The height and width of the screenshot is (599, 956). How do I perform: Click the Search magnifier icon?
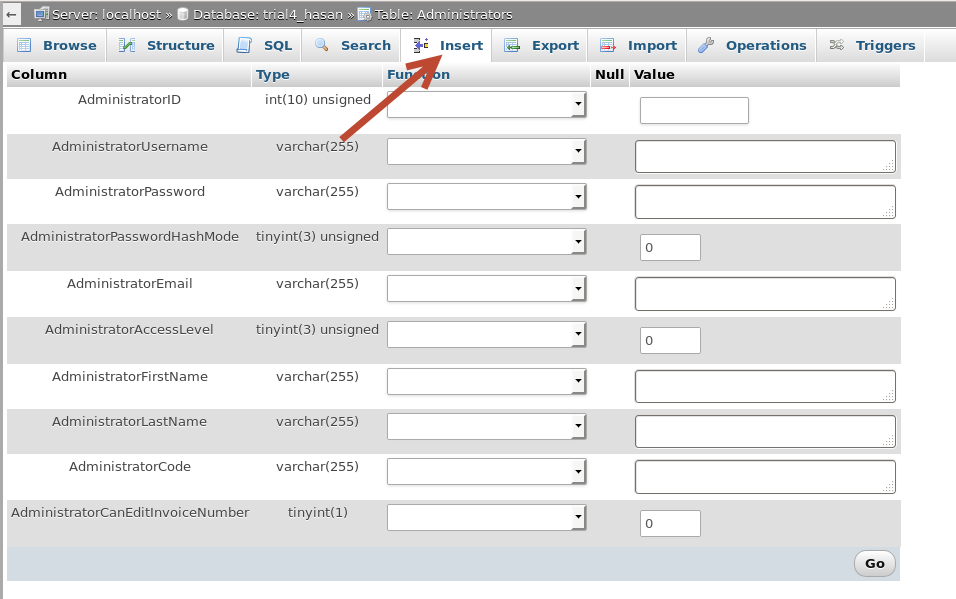coord(322,46)
